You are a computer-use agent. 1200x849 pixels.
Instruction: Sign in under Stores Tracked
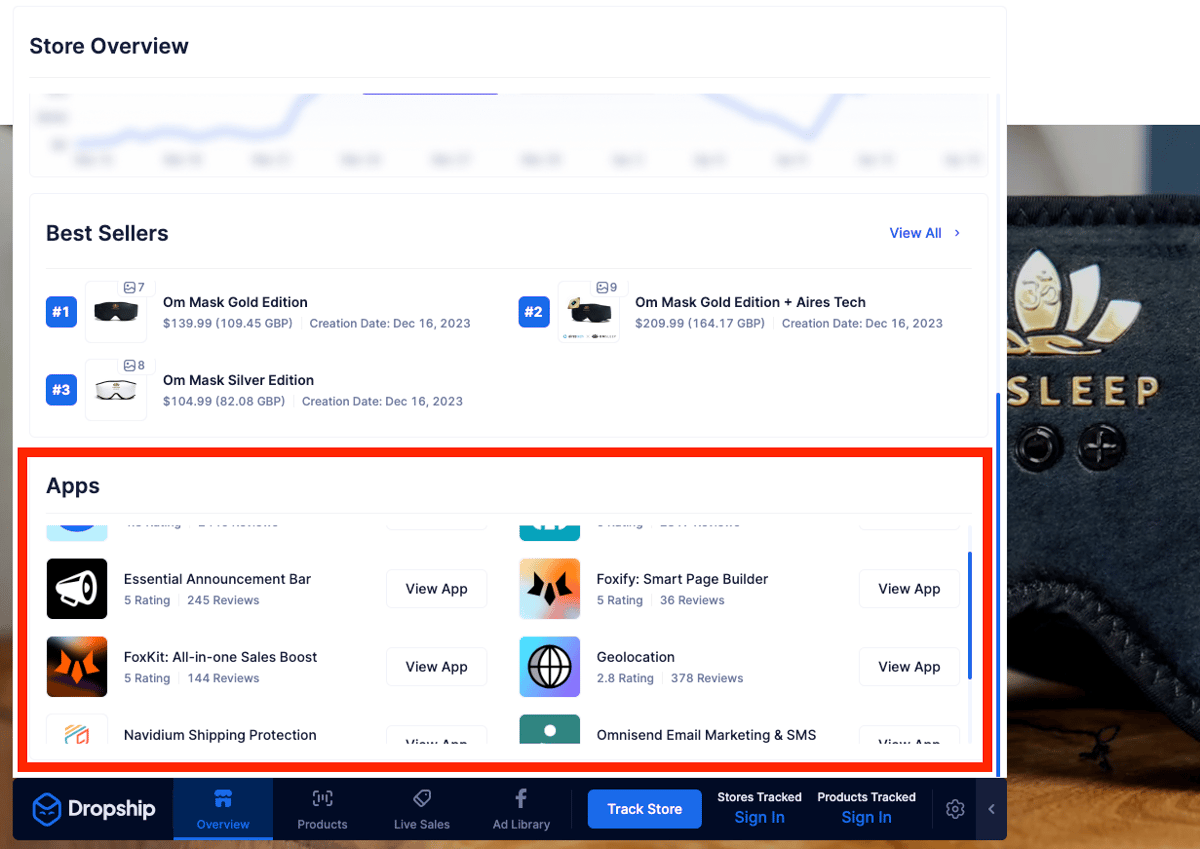coord(759,818)
